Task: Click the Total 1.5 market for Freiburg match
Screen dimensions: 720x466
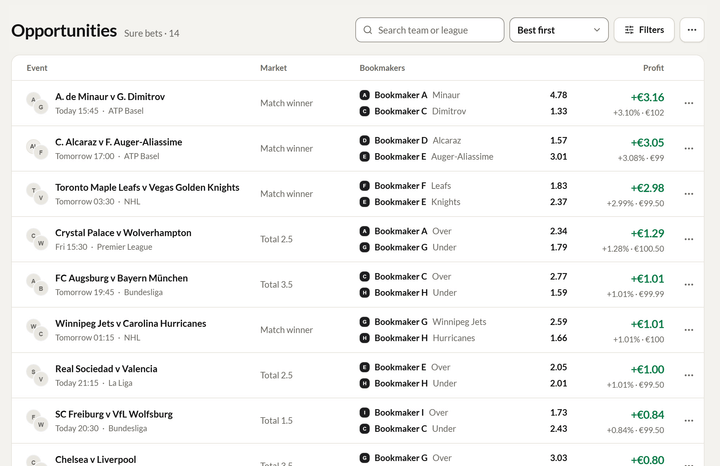Action: 276,421
